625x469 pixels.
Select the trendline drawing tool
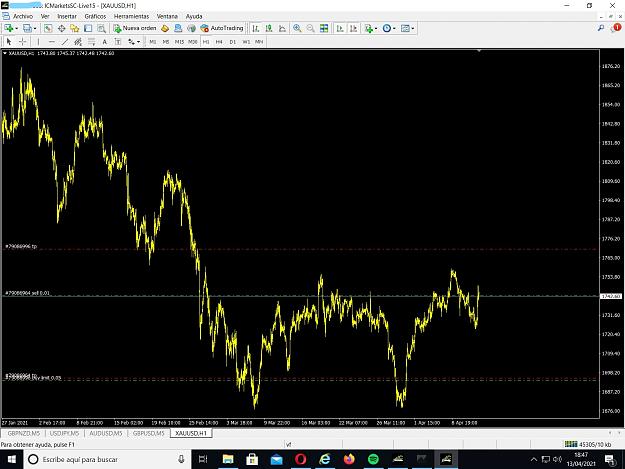point(65,42)
